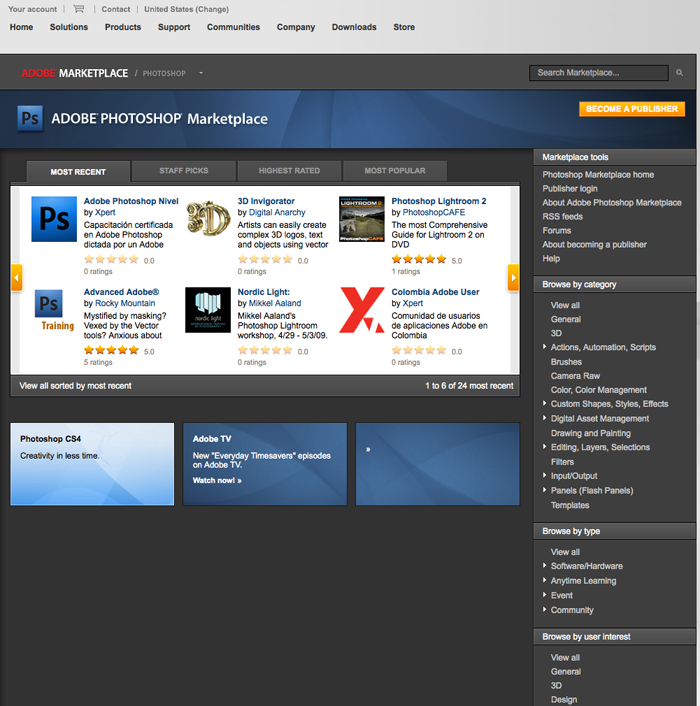Open Communities menu
Image resolution: width=700 pixels, height=706 pixels.
[x=234, y=27]
